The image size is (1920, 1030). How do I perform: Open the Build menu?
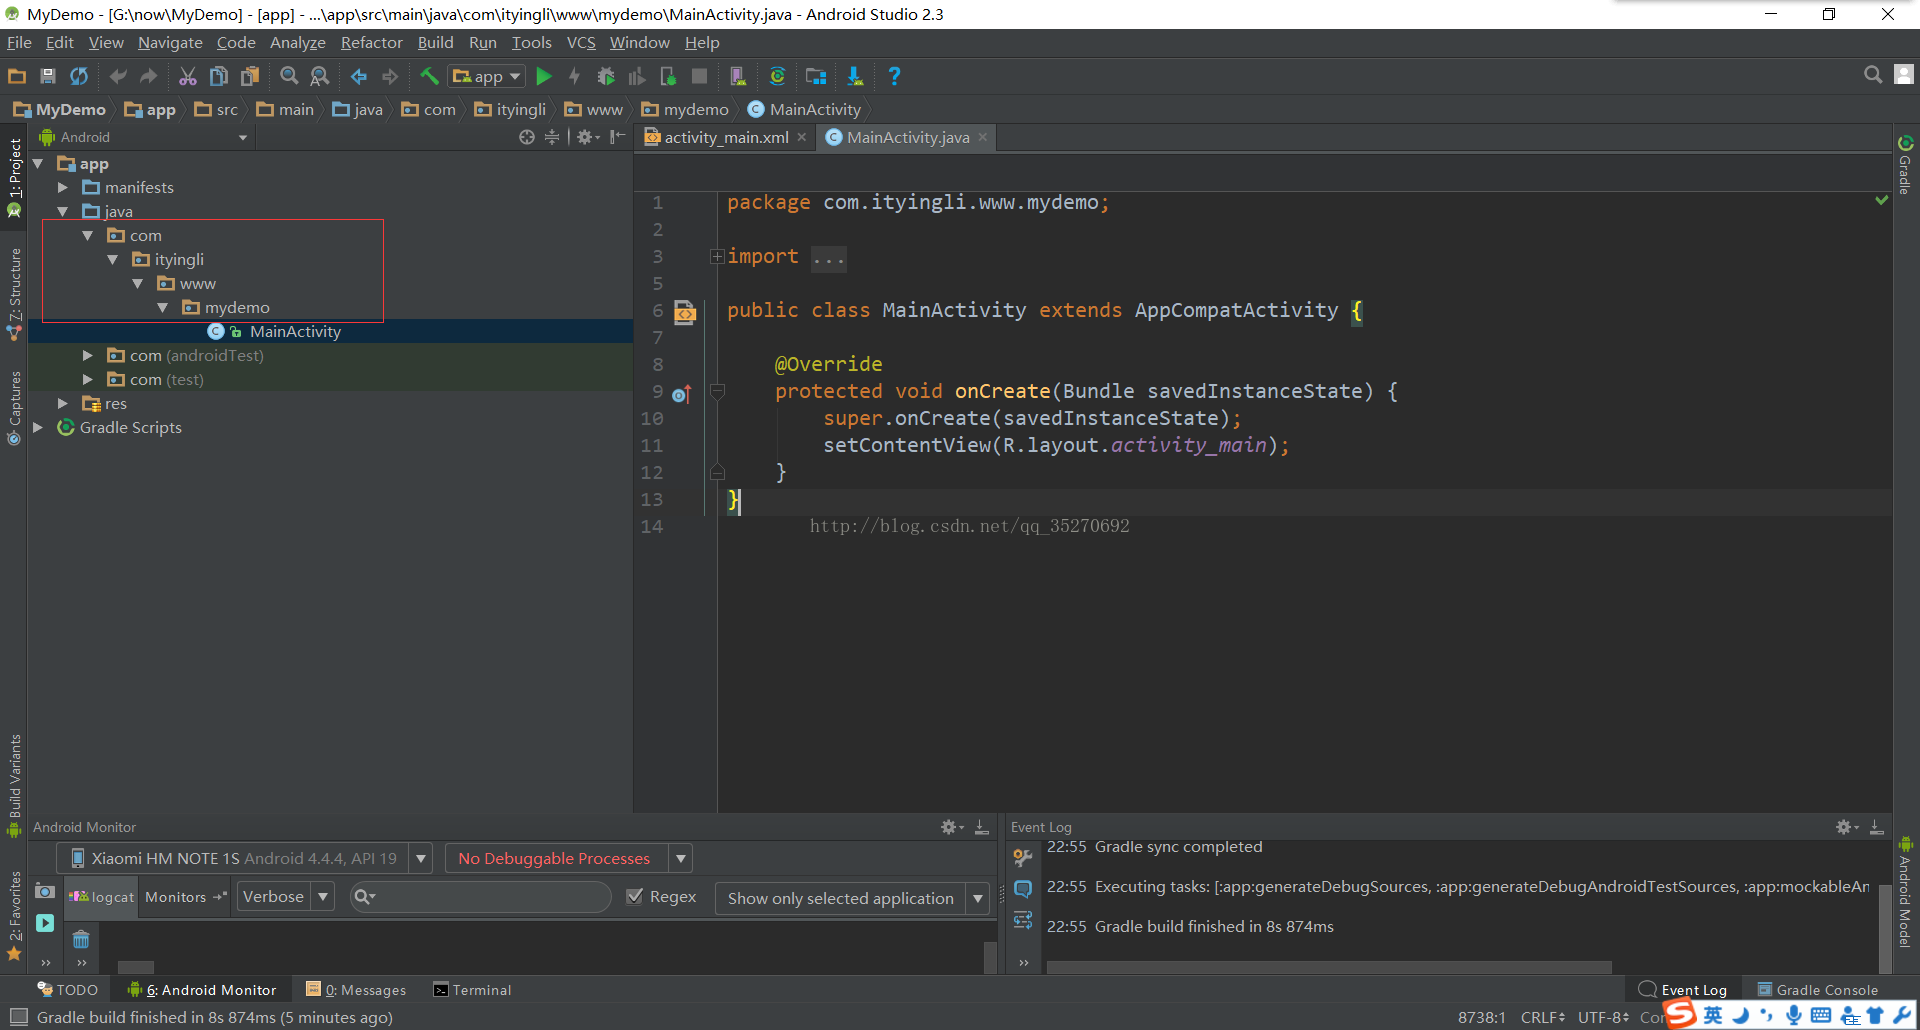pyautogui.click(x=435, y=42)
